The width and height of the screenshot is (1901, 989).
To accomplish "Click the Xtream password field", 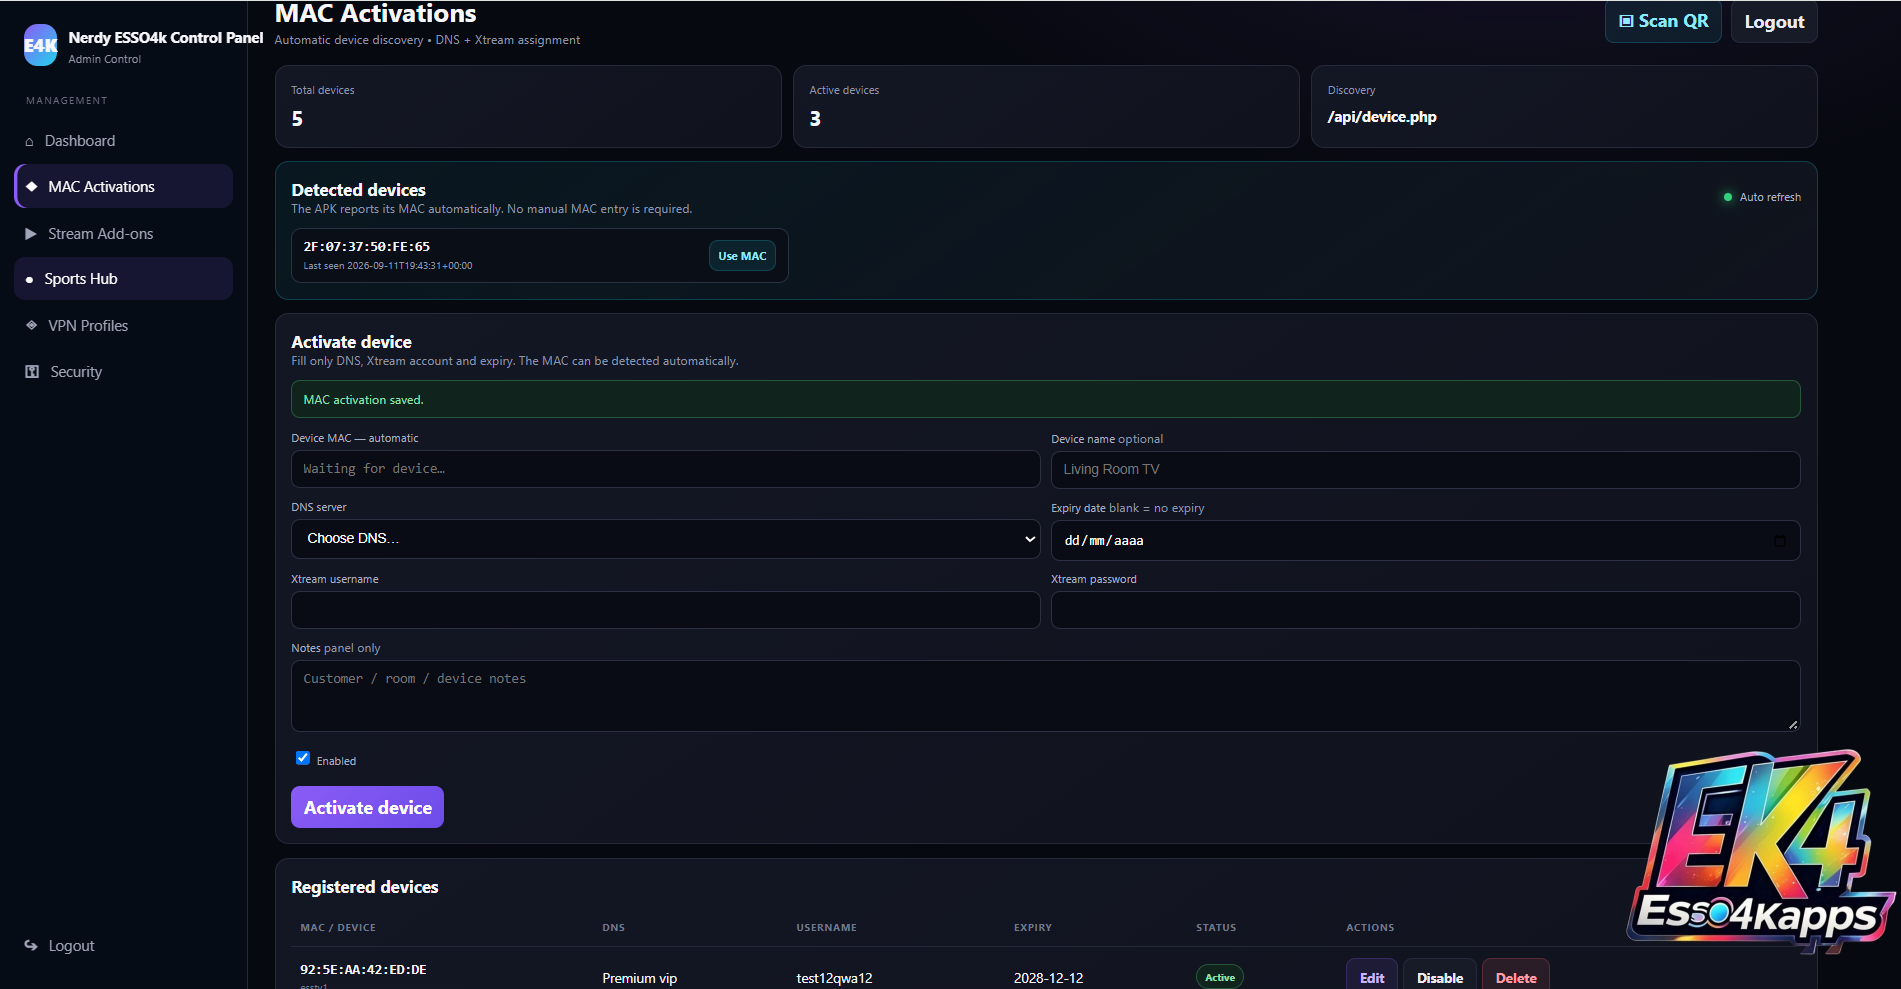I will point(1425,610).
